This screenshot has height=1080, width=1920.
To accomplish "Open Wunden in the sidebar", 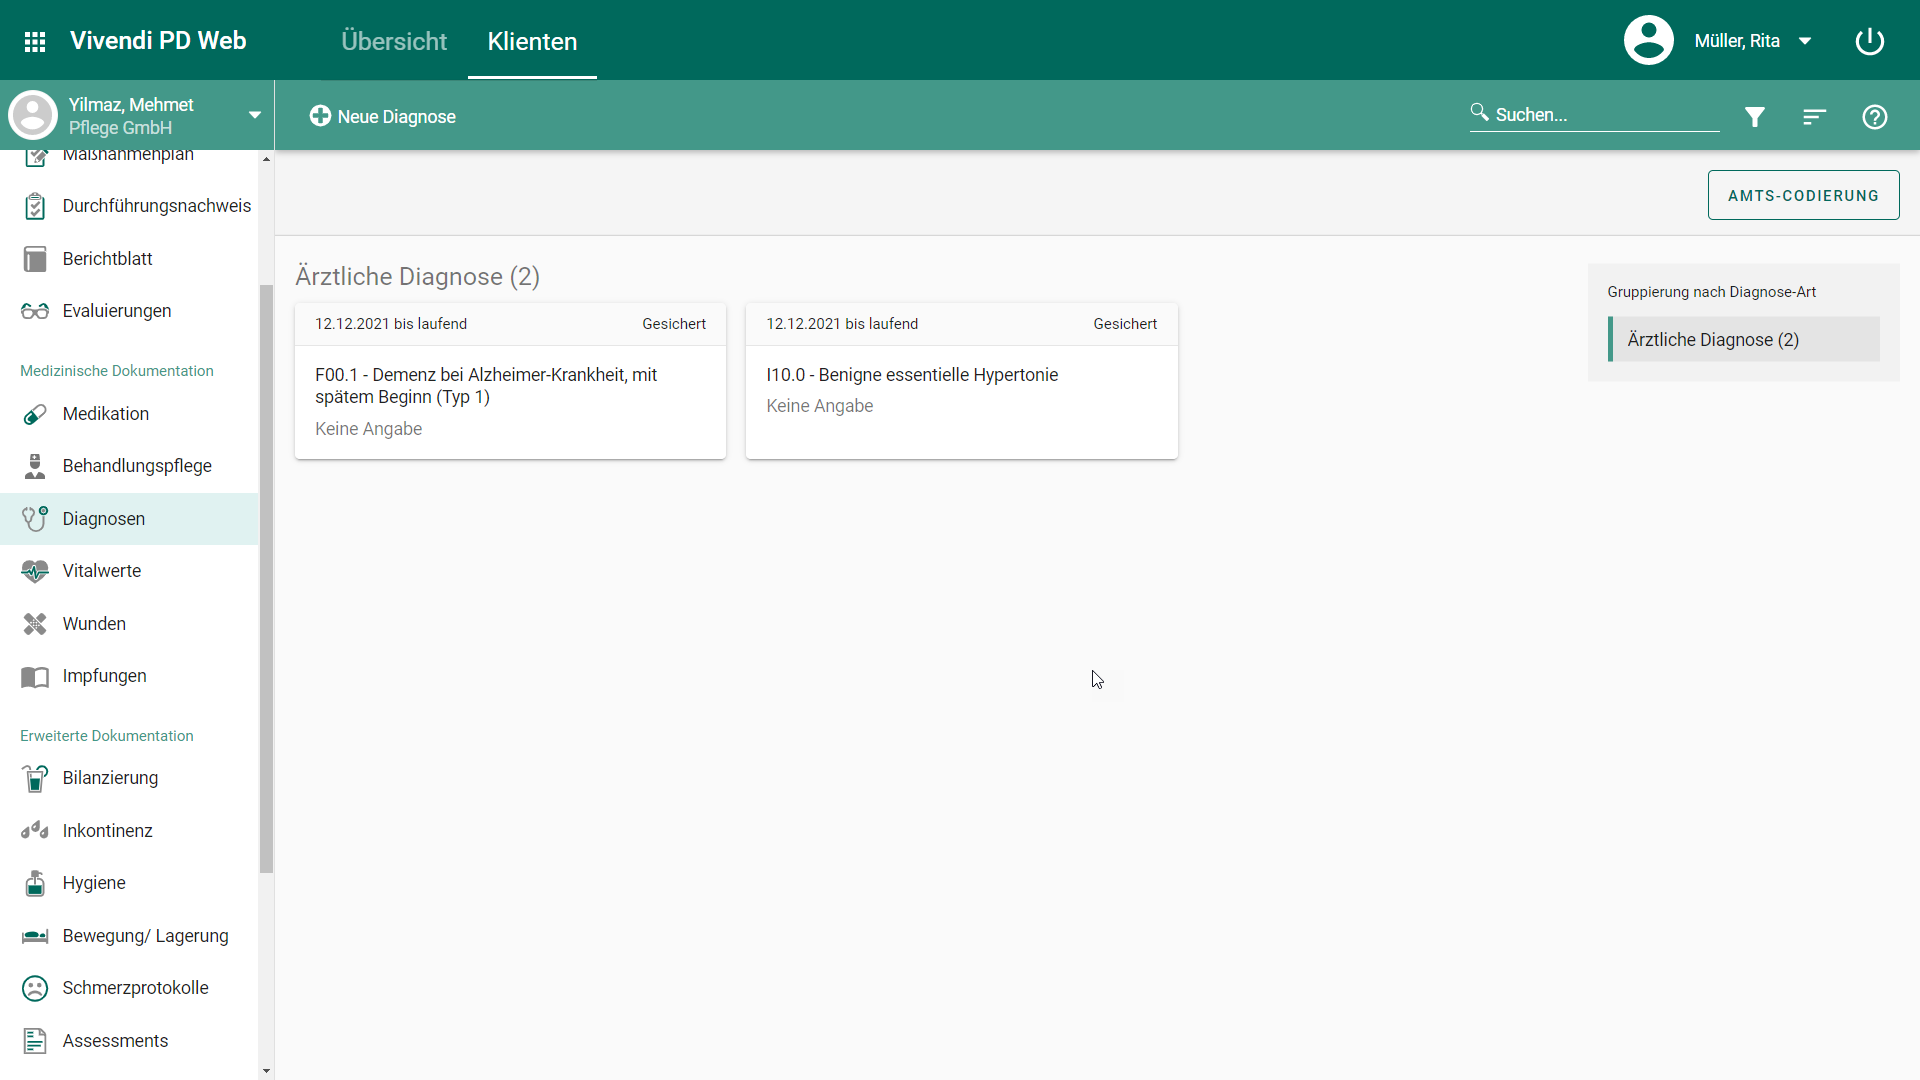I will pyautogui.click(x=94, y=624).
